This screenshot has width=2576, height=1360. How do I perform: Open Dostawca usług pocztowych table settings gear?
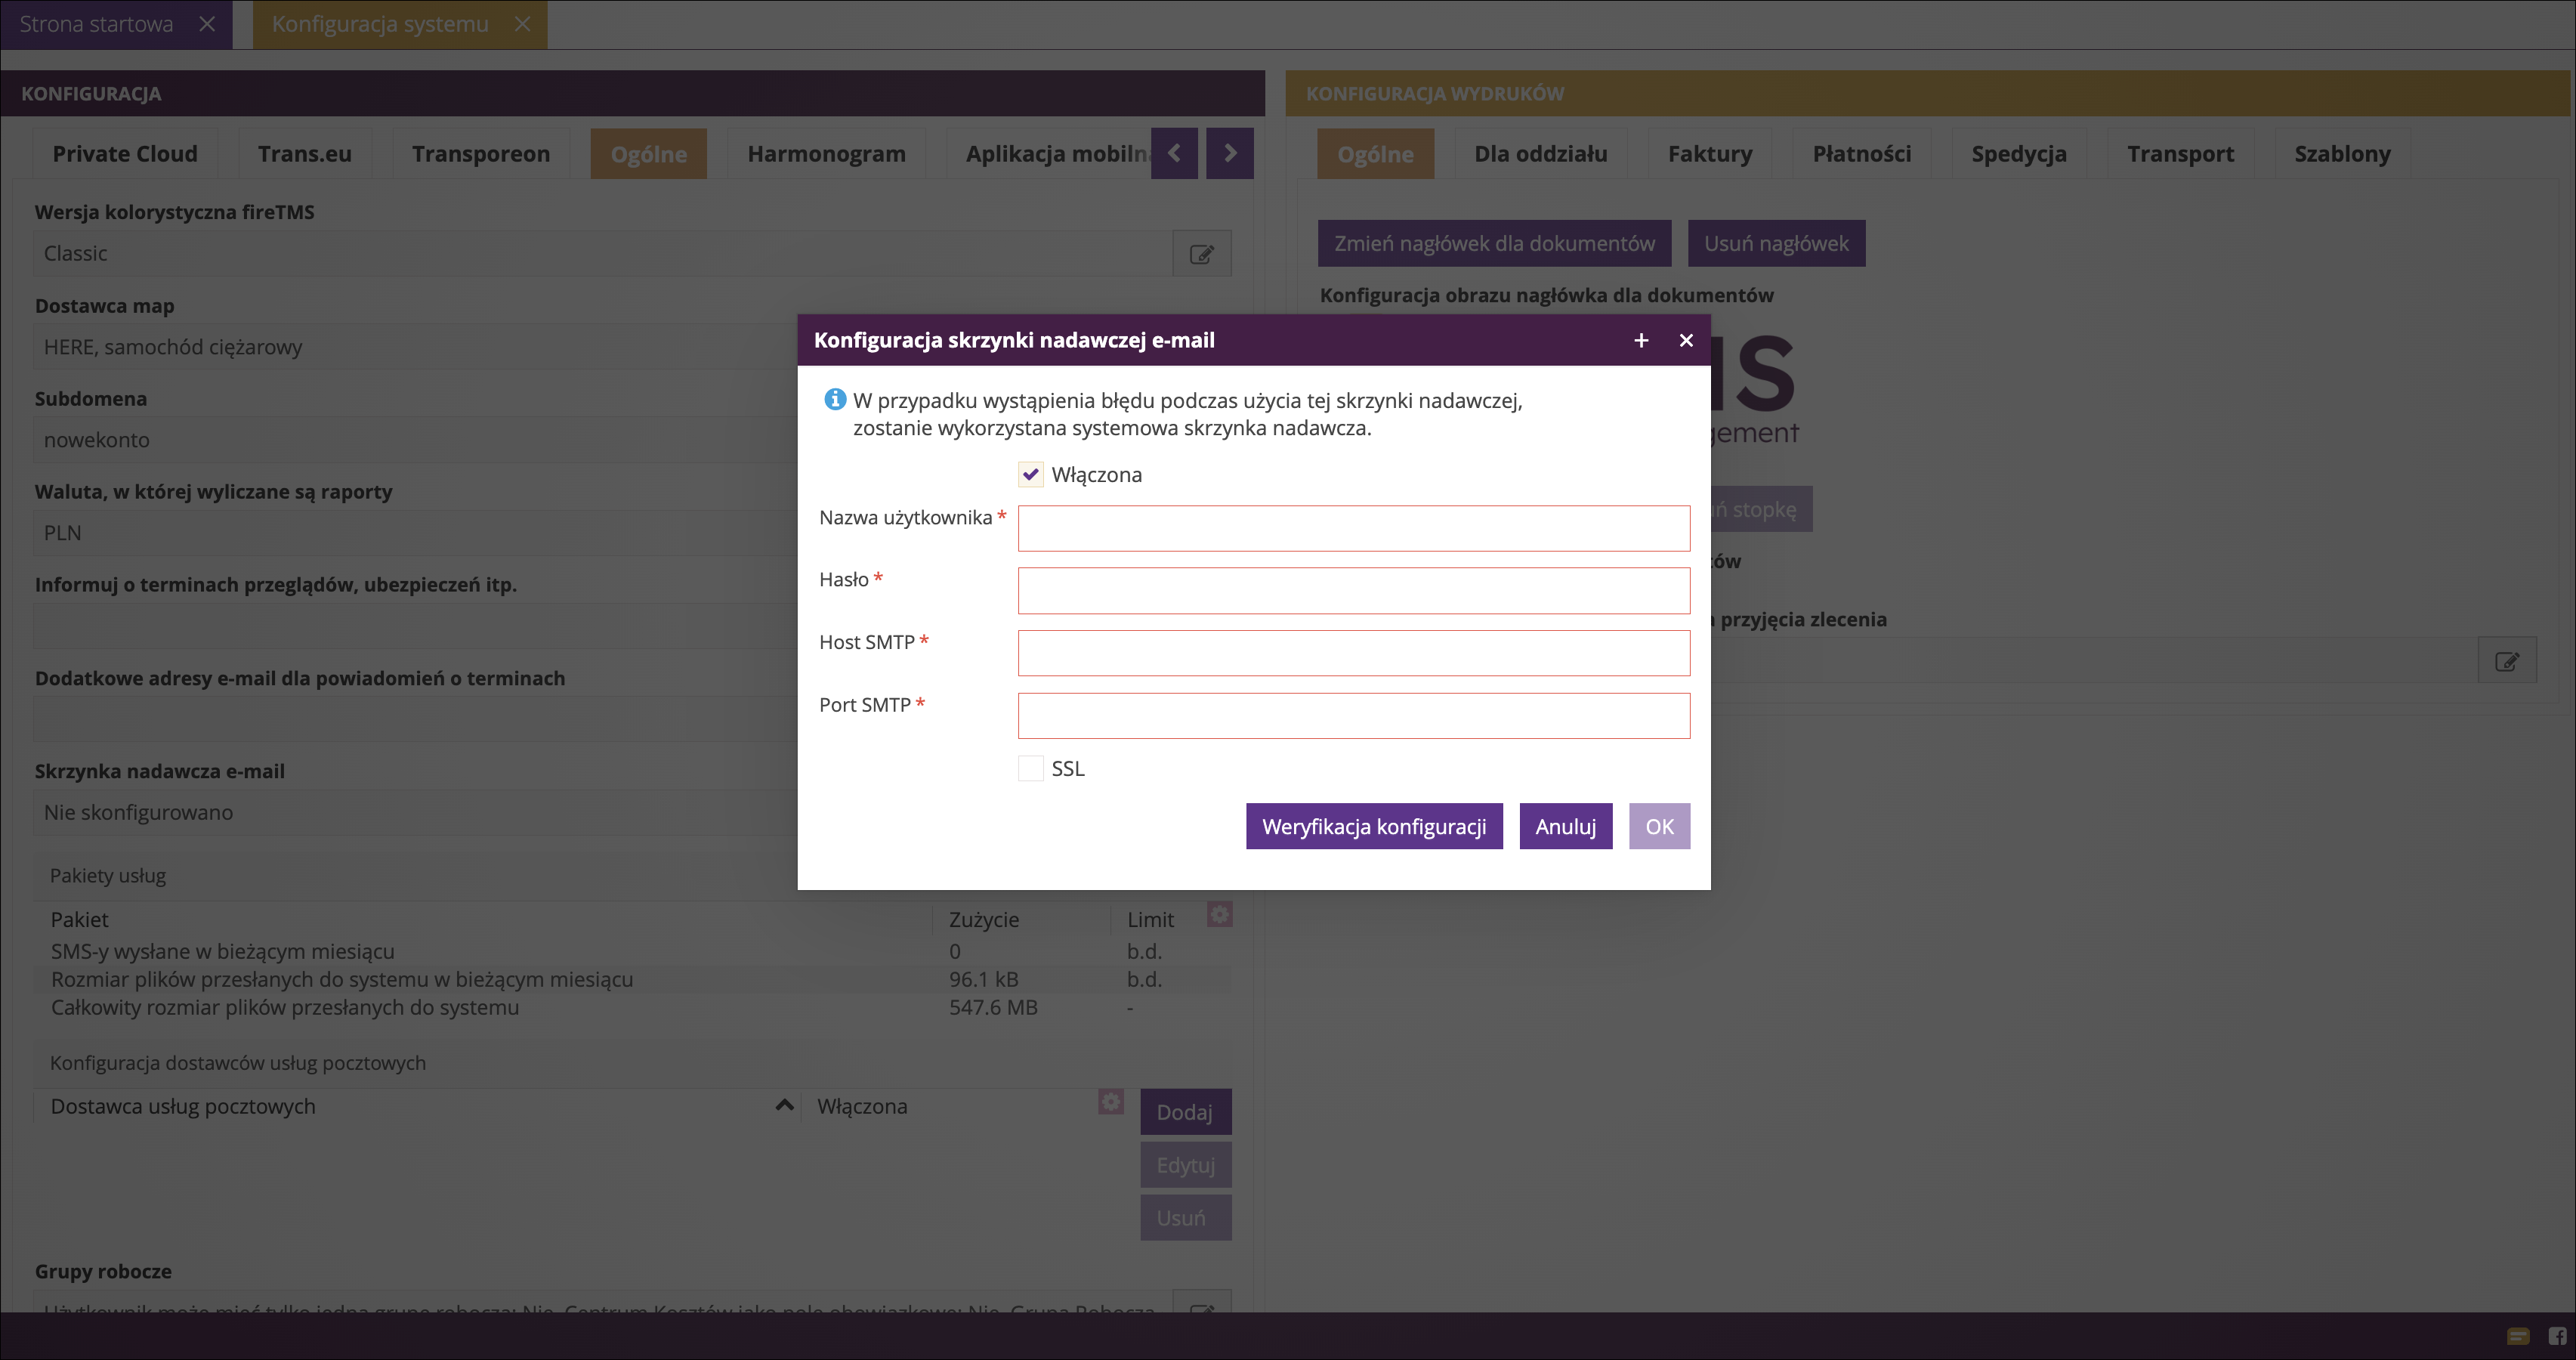[1111, 1101]
